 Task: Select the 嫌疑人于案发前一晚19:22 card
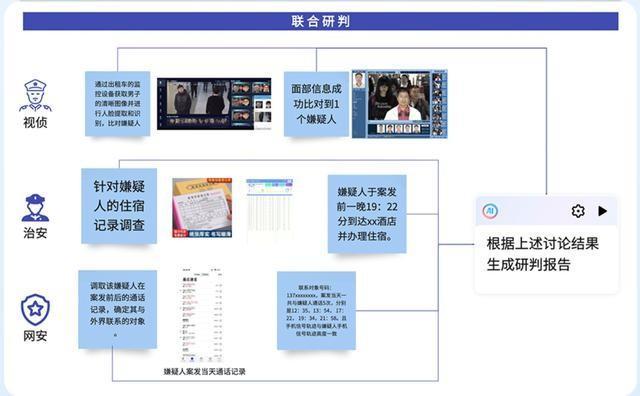(x=367, y=214)
